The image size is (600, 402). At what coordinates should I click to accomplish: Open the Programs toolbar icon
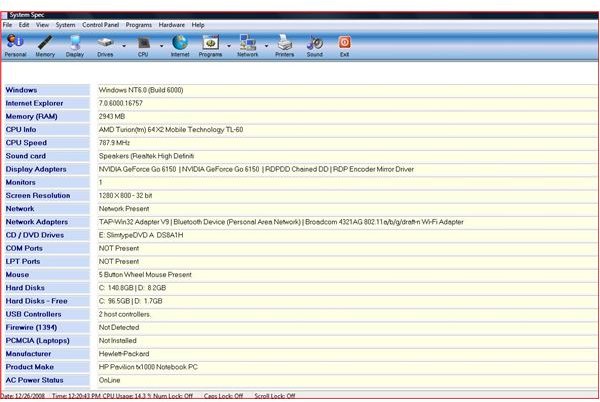(210, 46)
